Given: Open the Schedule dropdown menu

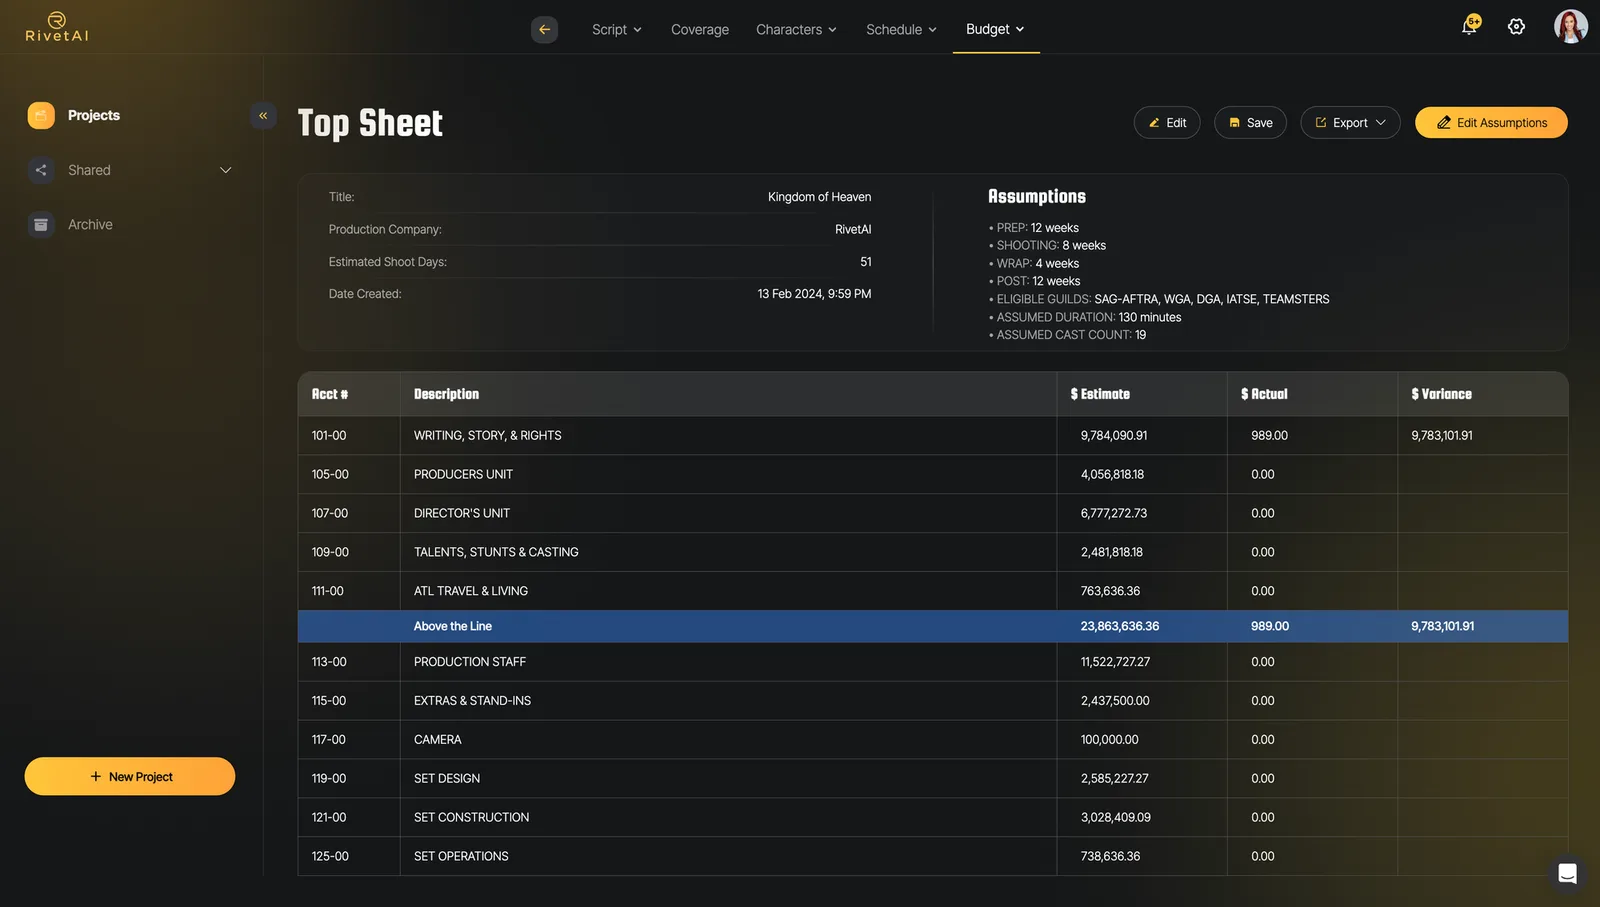Looking at the screenshot, I should [901, 29].
